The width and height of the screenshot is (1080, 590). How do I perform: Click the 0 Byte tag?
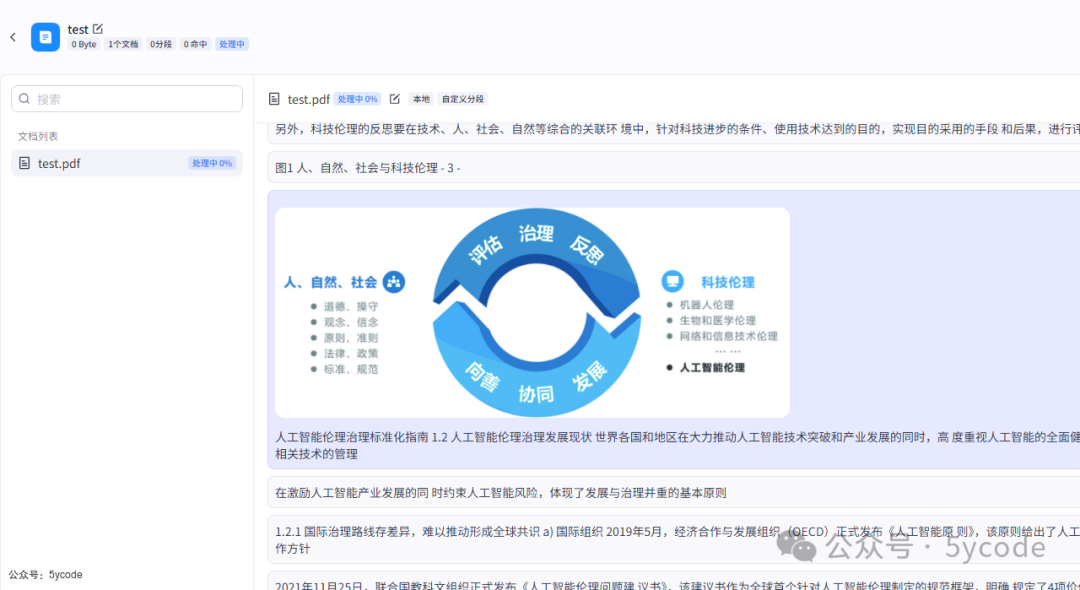(x=84, y=44)
